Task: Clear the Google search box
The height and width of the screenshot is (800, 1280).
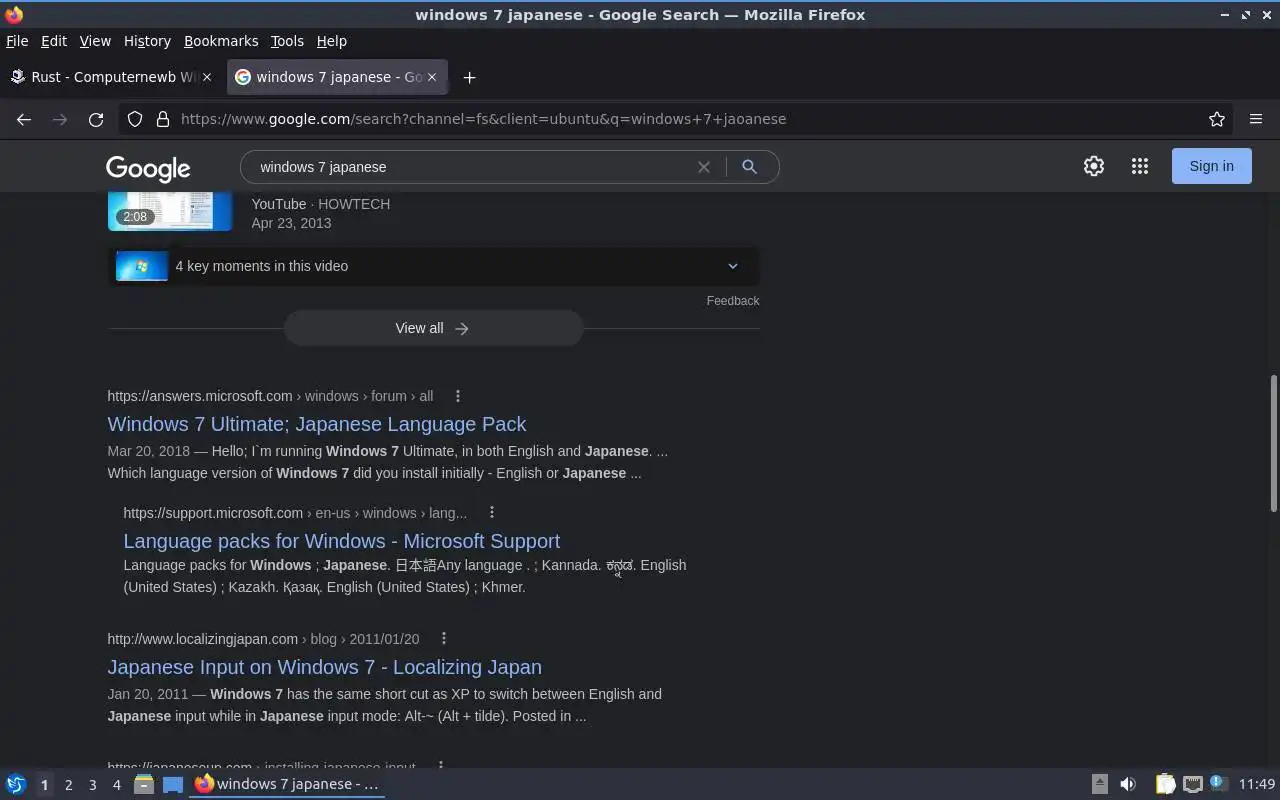Action: pos(704,167)
